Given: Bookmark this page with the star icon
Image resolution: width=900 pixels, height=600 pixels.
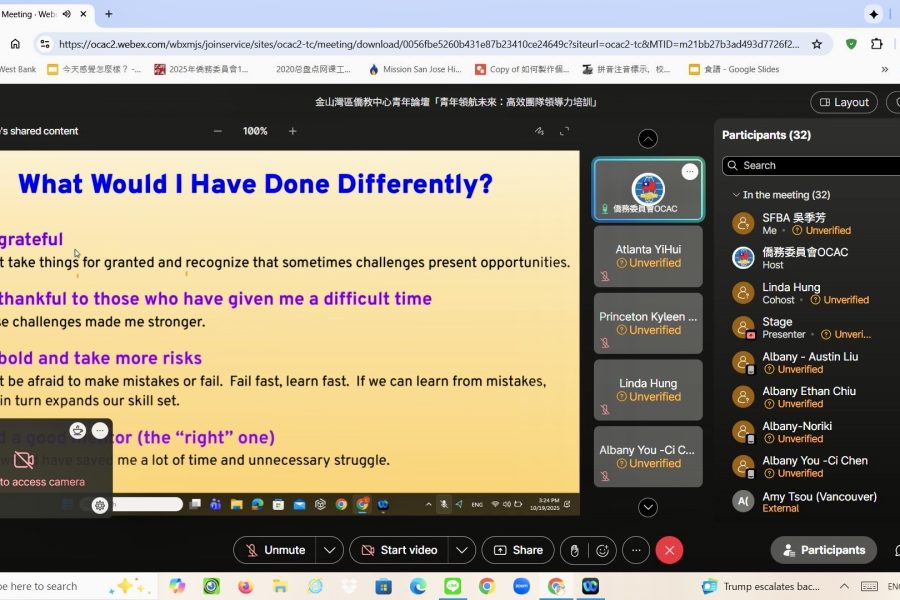Looking at the screenshot, I should coord(817,44).
